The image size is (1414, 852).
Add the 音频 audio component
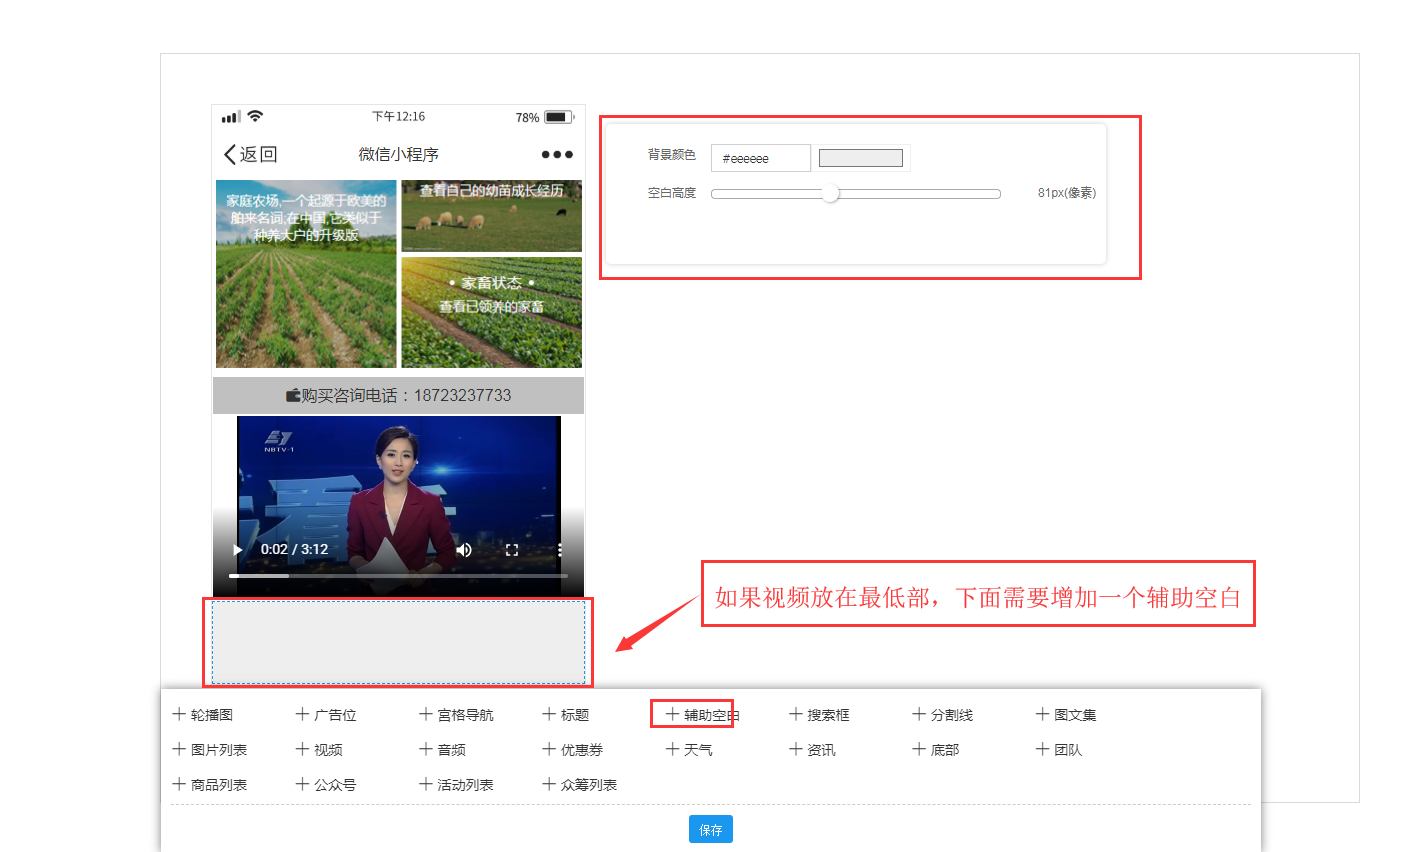pos(442,750)
